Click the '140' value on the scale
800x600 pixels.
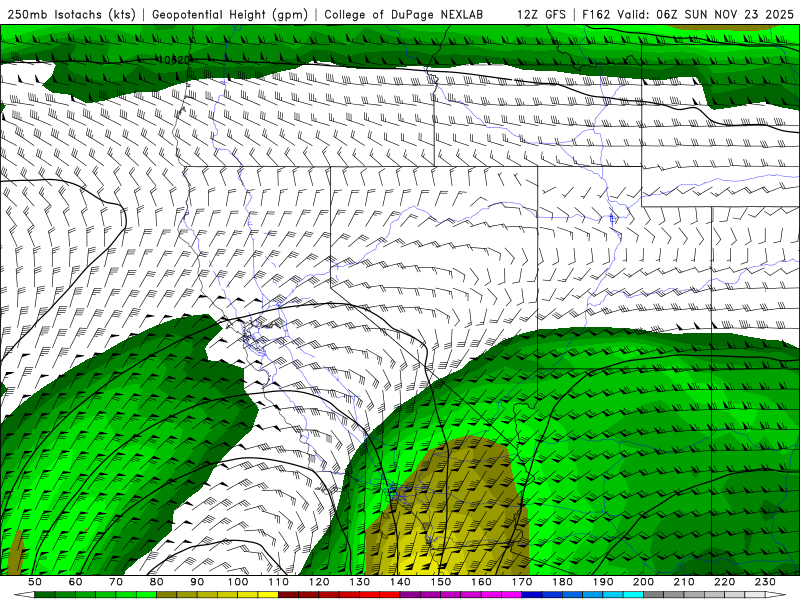400,582
